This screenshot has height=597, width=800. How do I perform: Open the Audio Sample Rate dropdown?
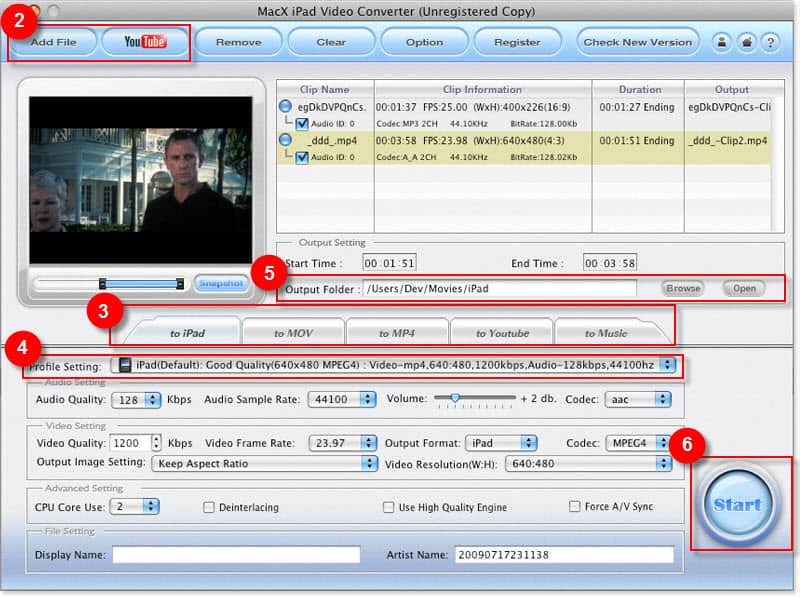[x=342, y=399]
